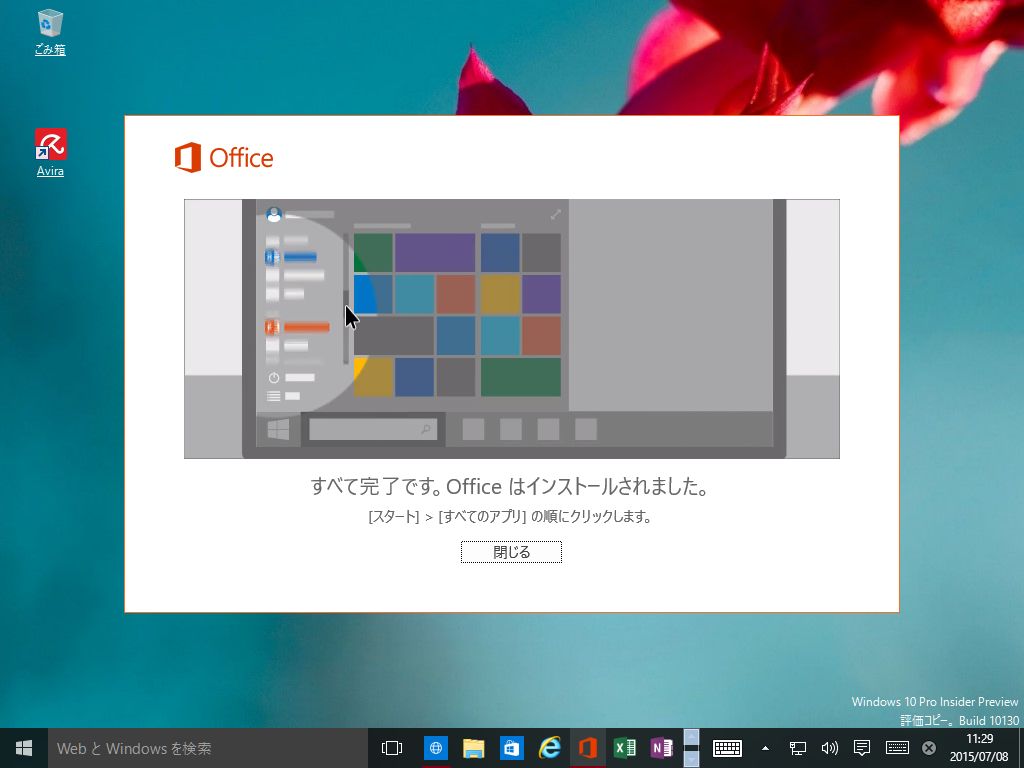Open the blue globe browser taskbar icon
This screenshot has height=768, width=1024.
pyautogui.click(x=436, y=748)
